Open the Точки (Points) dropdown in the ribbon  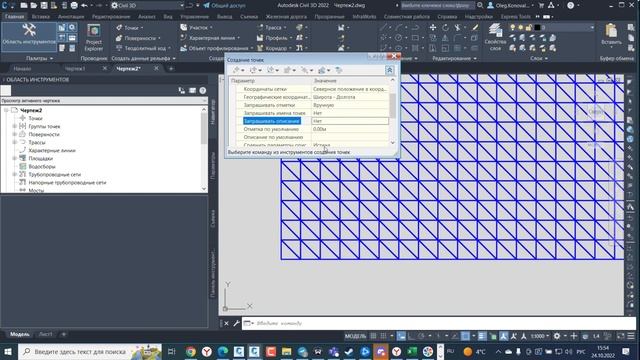pos(130,28)
